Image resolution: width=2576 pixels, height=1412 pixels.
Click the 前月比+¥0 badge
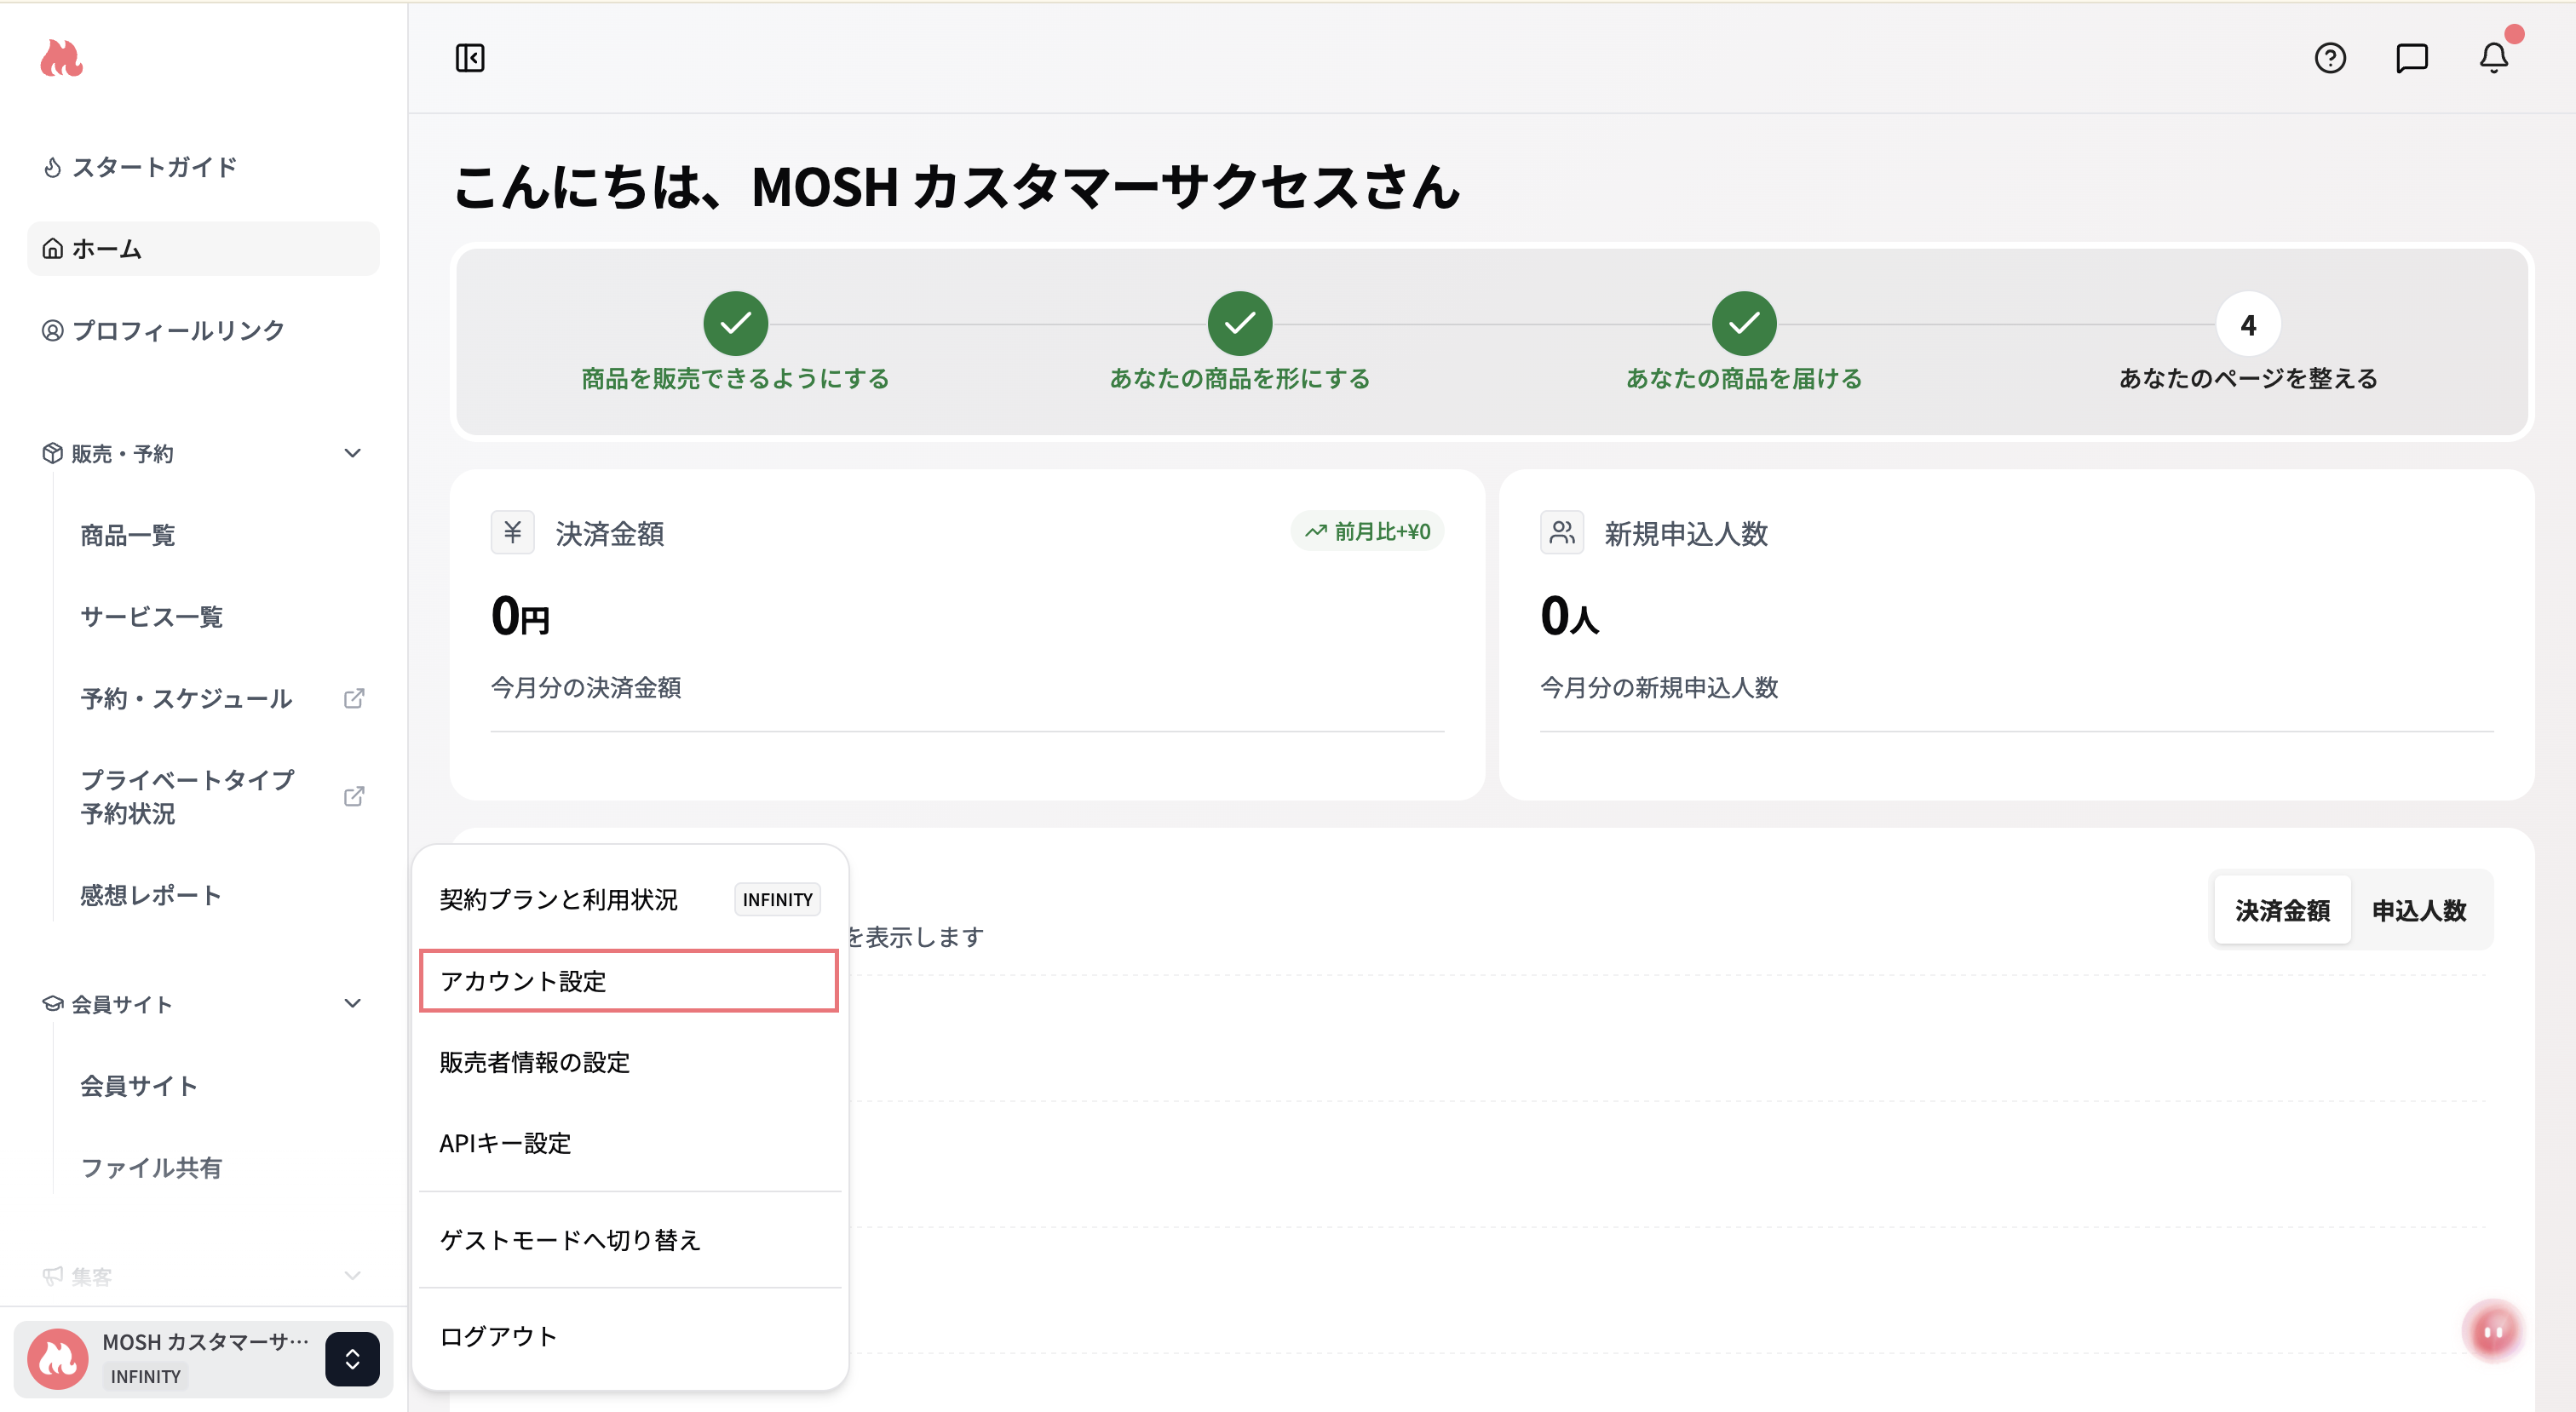point(1367,531)
